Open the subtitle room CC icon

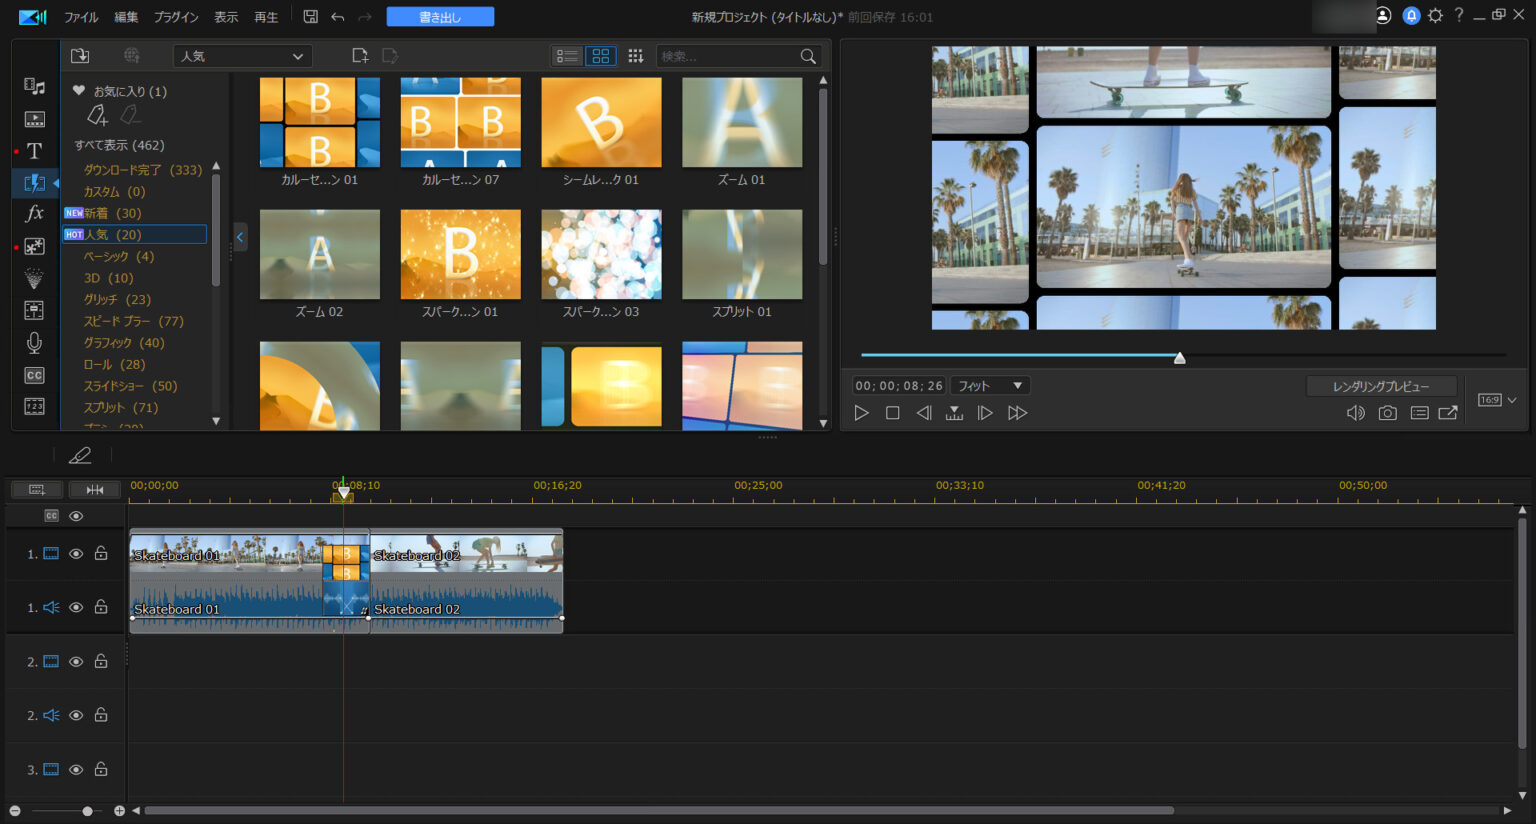(x=34, y=375)
